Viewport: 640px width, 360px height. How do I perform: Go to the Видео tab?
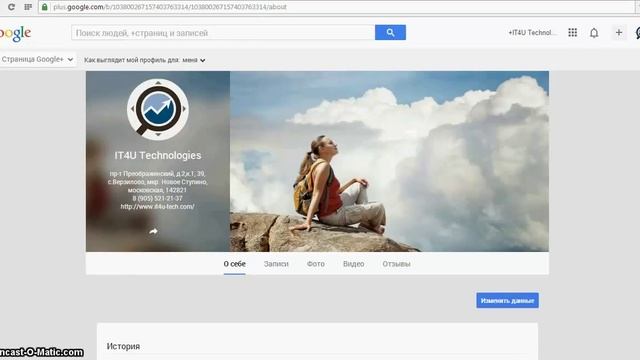click(353, 264)
